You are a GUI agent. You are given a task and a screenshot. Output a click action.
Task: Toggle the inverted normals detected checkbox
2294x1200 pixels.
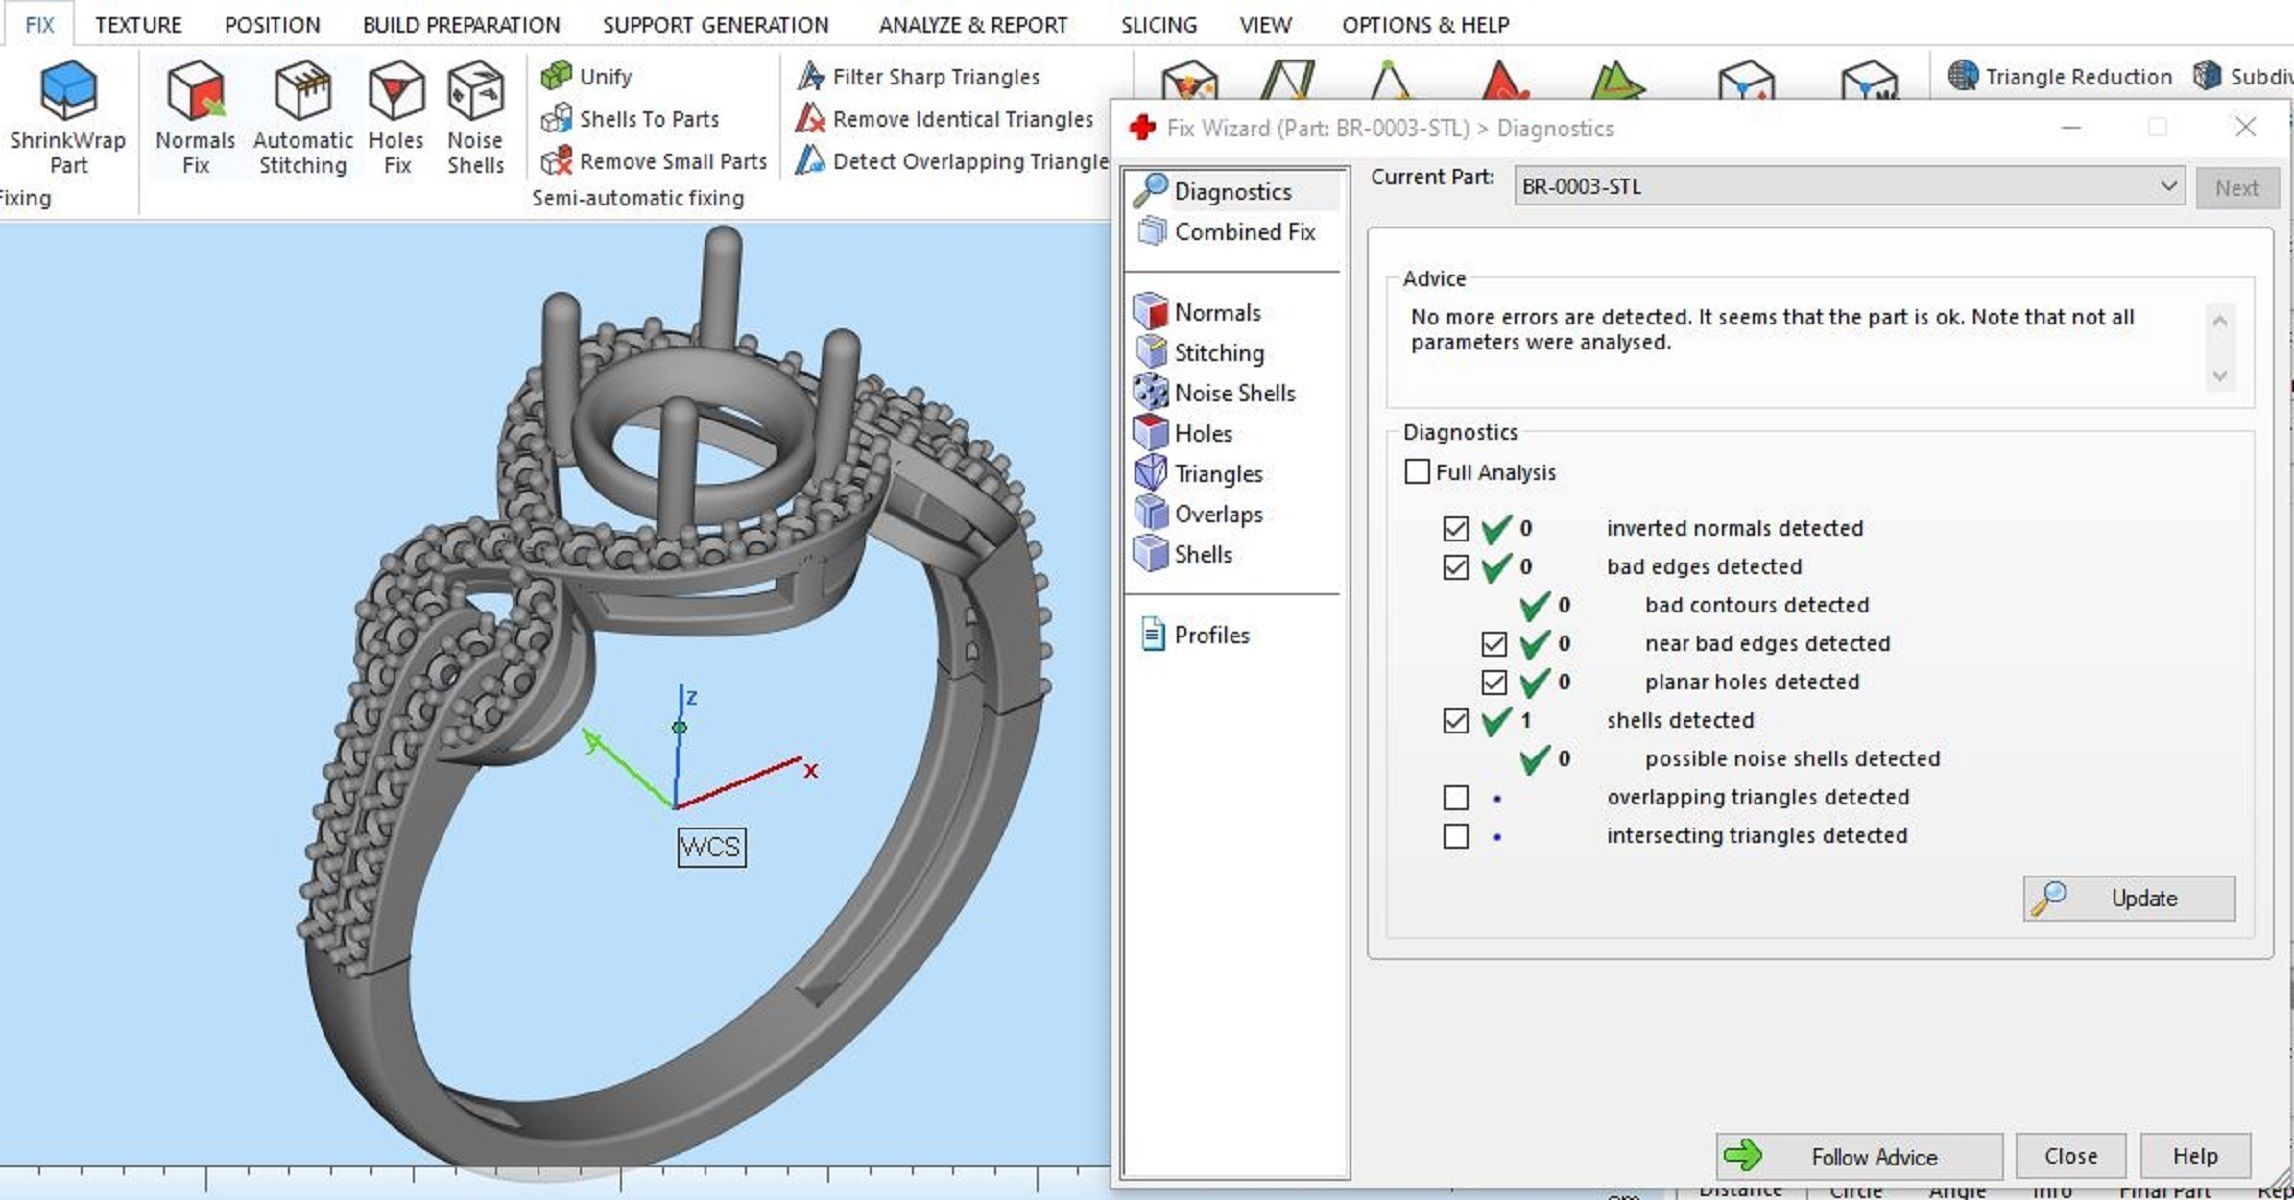pyautogui.click(x=1456, y=528)
